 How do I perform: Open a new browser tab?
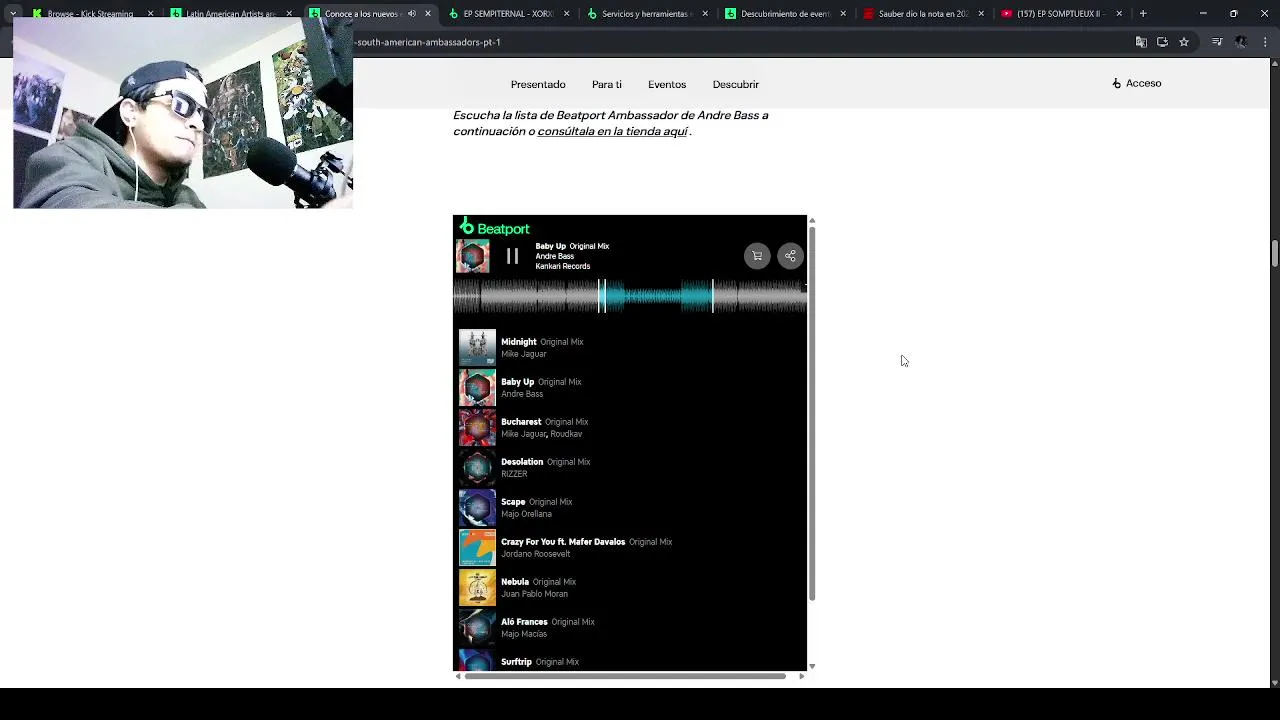coord(1143,14)
